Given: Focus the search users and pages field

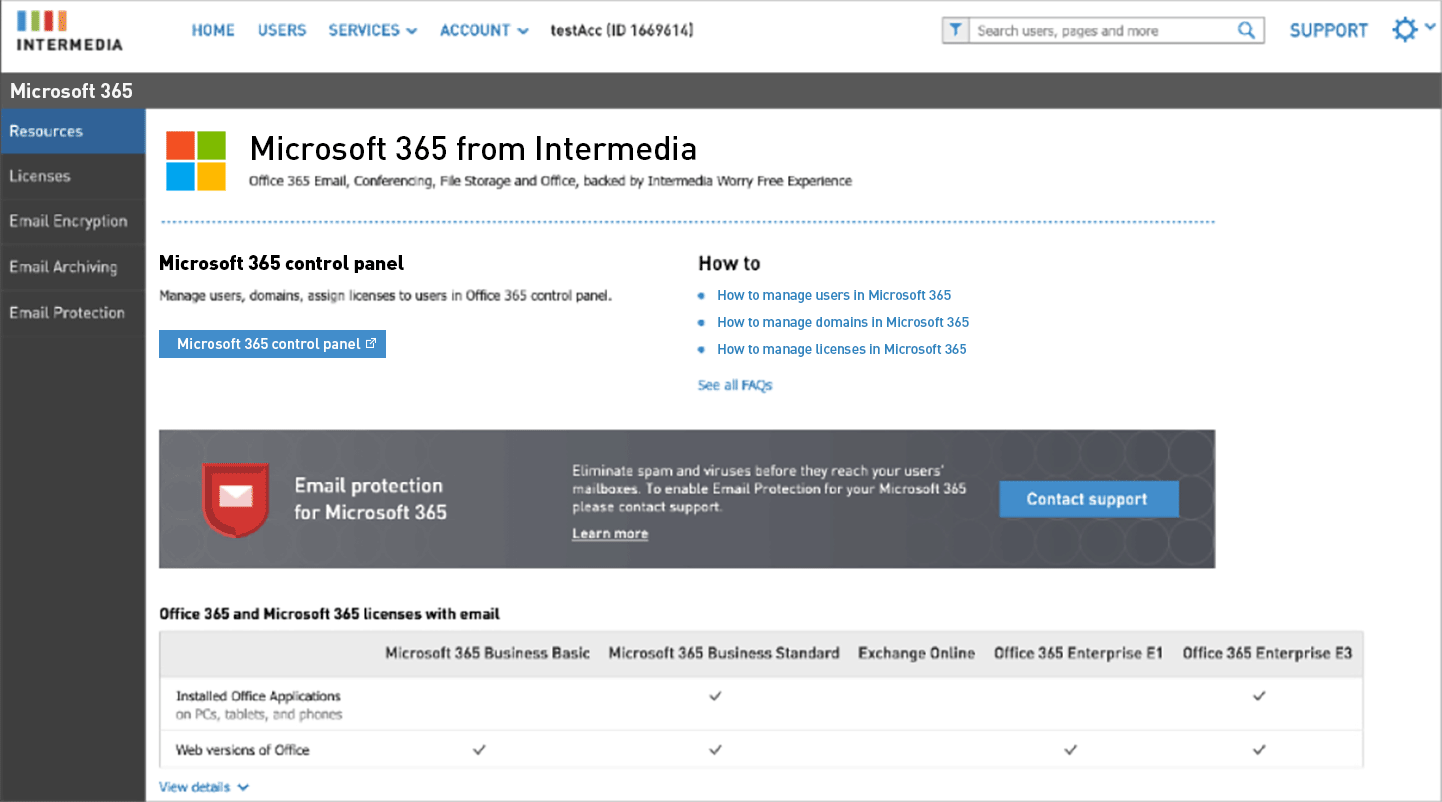Looking at the screenshot, I should [1103, 31].
